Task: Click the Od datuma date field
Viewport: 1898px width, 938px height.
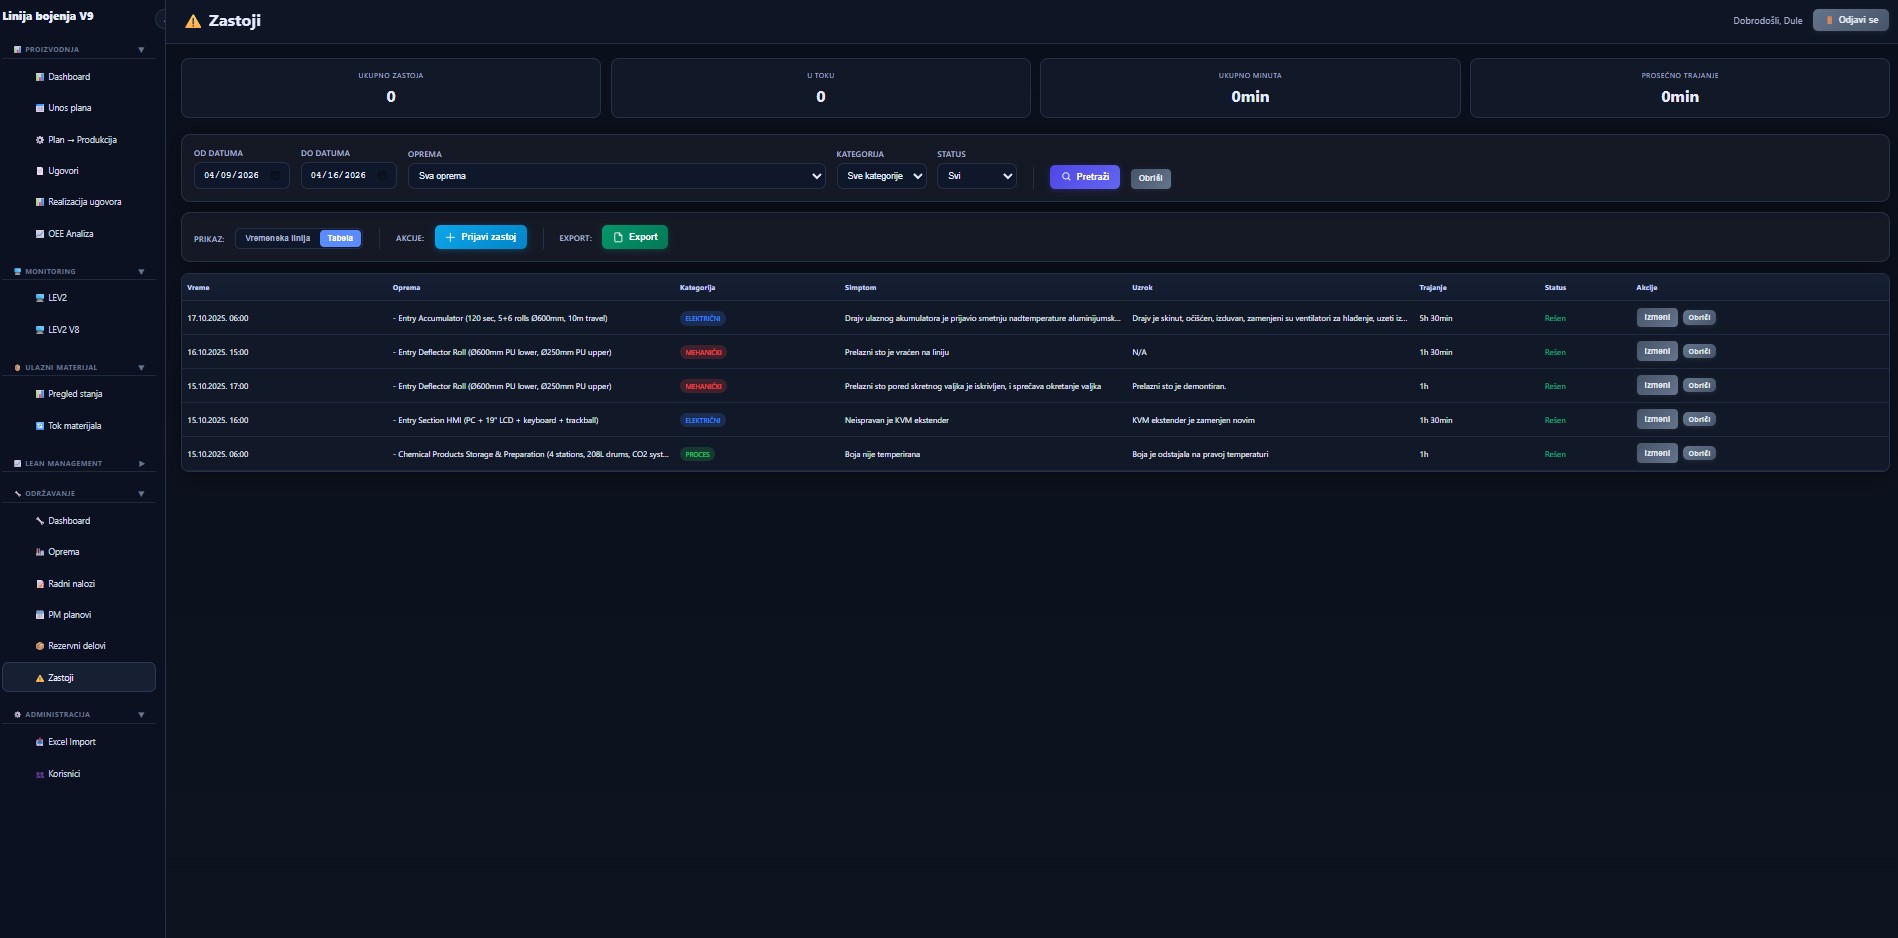Action: (x=242, y=176)
